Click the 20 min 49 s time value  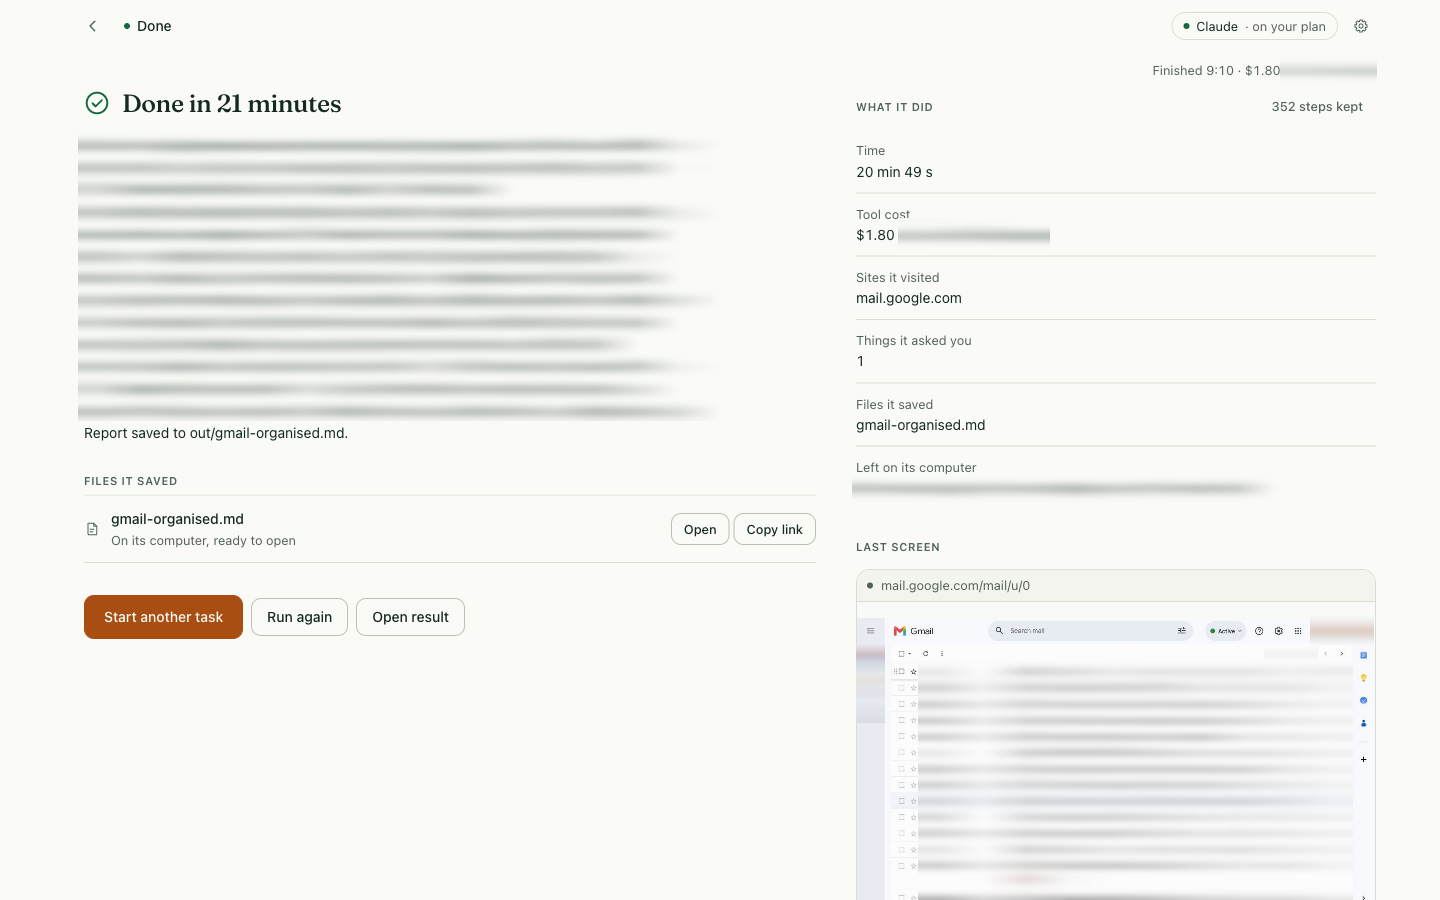pyautogui.click(x=894, y=172)
